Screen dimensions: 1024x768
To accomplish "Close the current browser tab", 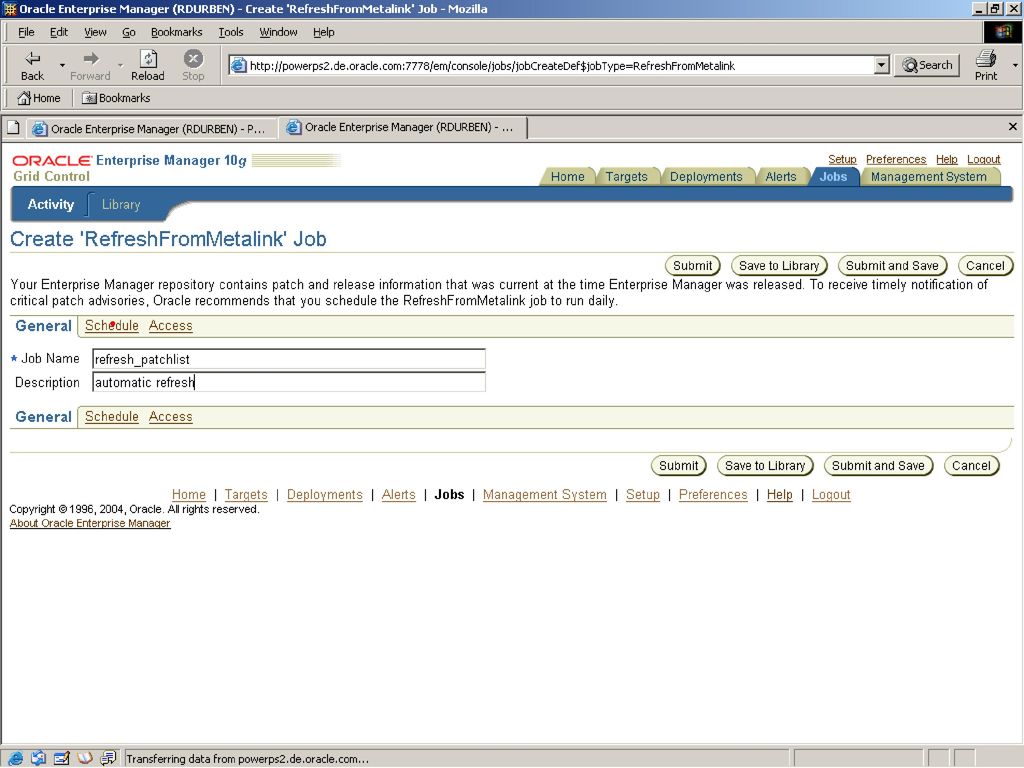I will click(x=1012, y=127).
